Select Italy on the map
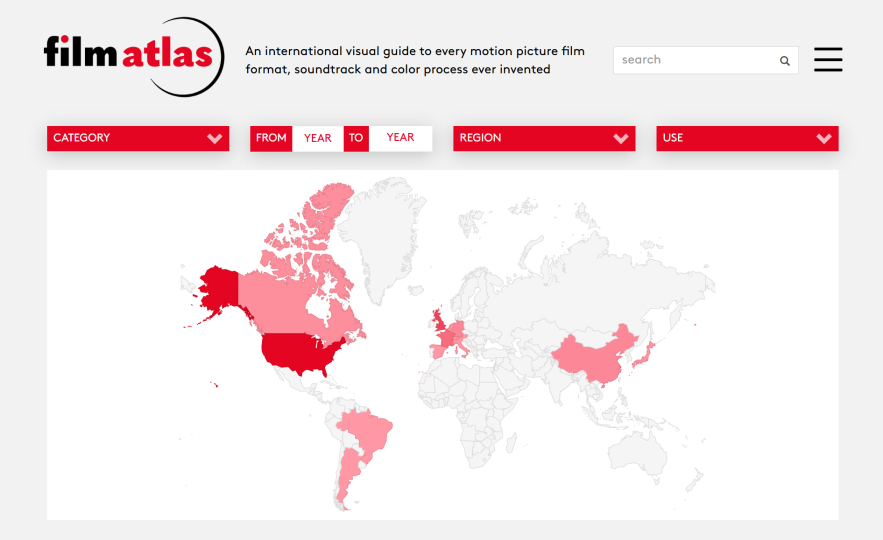883x540 pixels. [x=463, y=346]
